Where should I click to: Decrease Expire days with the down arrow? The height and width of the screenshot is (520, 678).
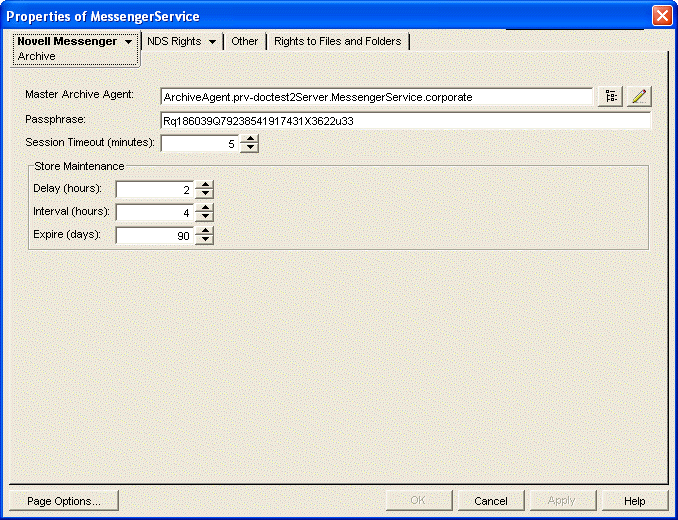point(205,240)
